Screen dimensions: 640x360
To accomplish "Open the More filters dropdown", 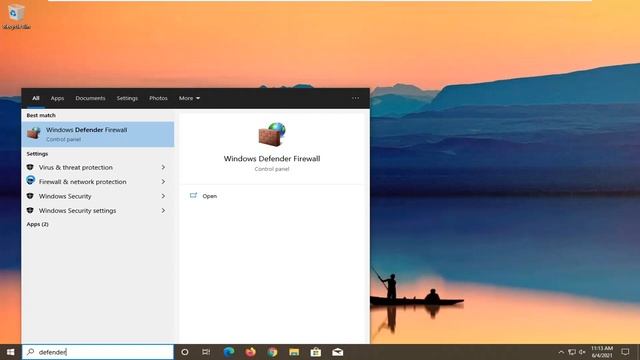I will click(189, 98).
